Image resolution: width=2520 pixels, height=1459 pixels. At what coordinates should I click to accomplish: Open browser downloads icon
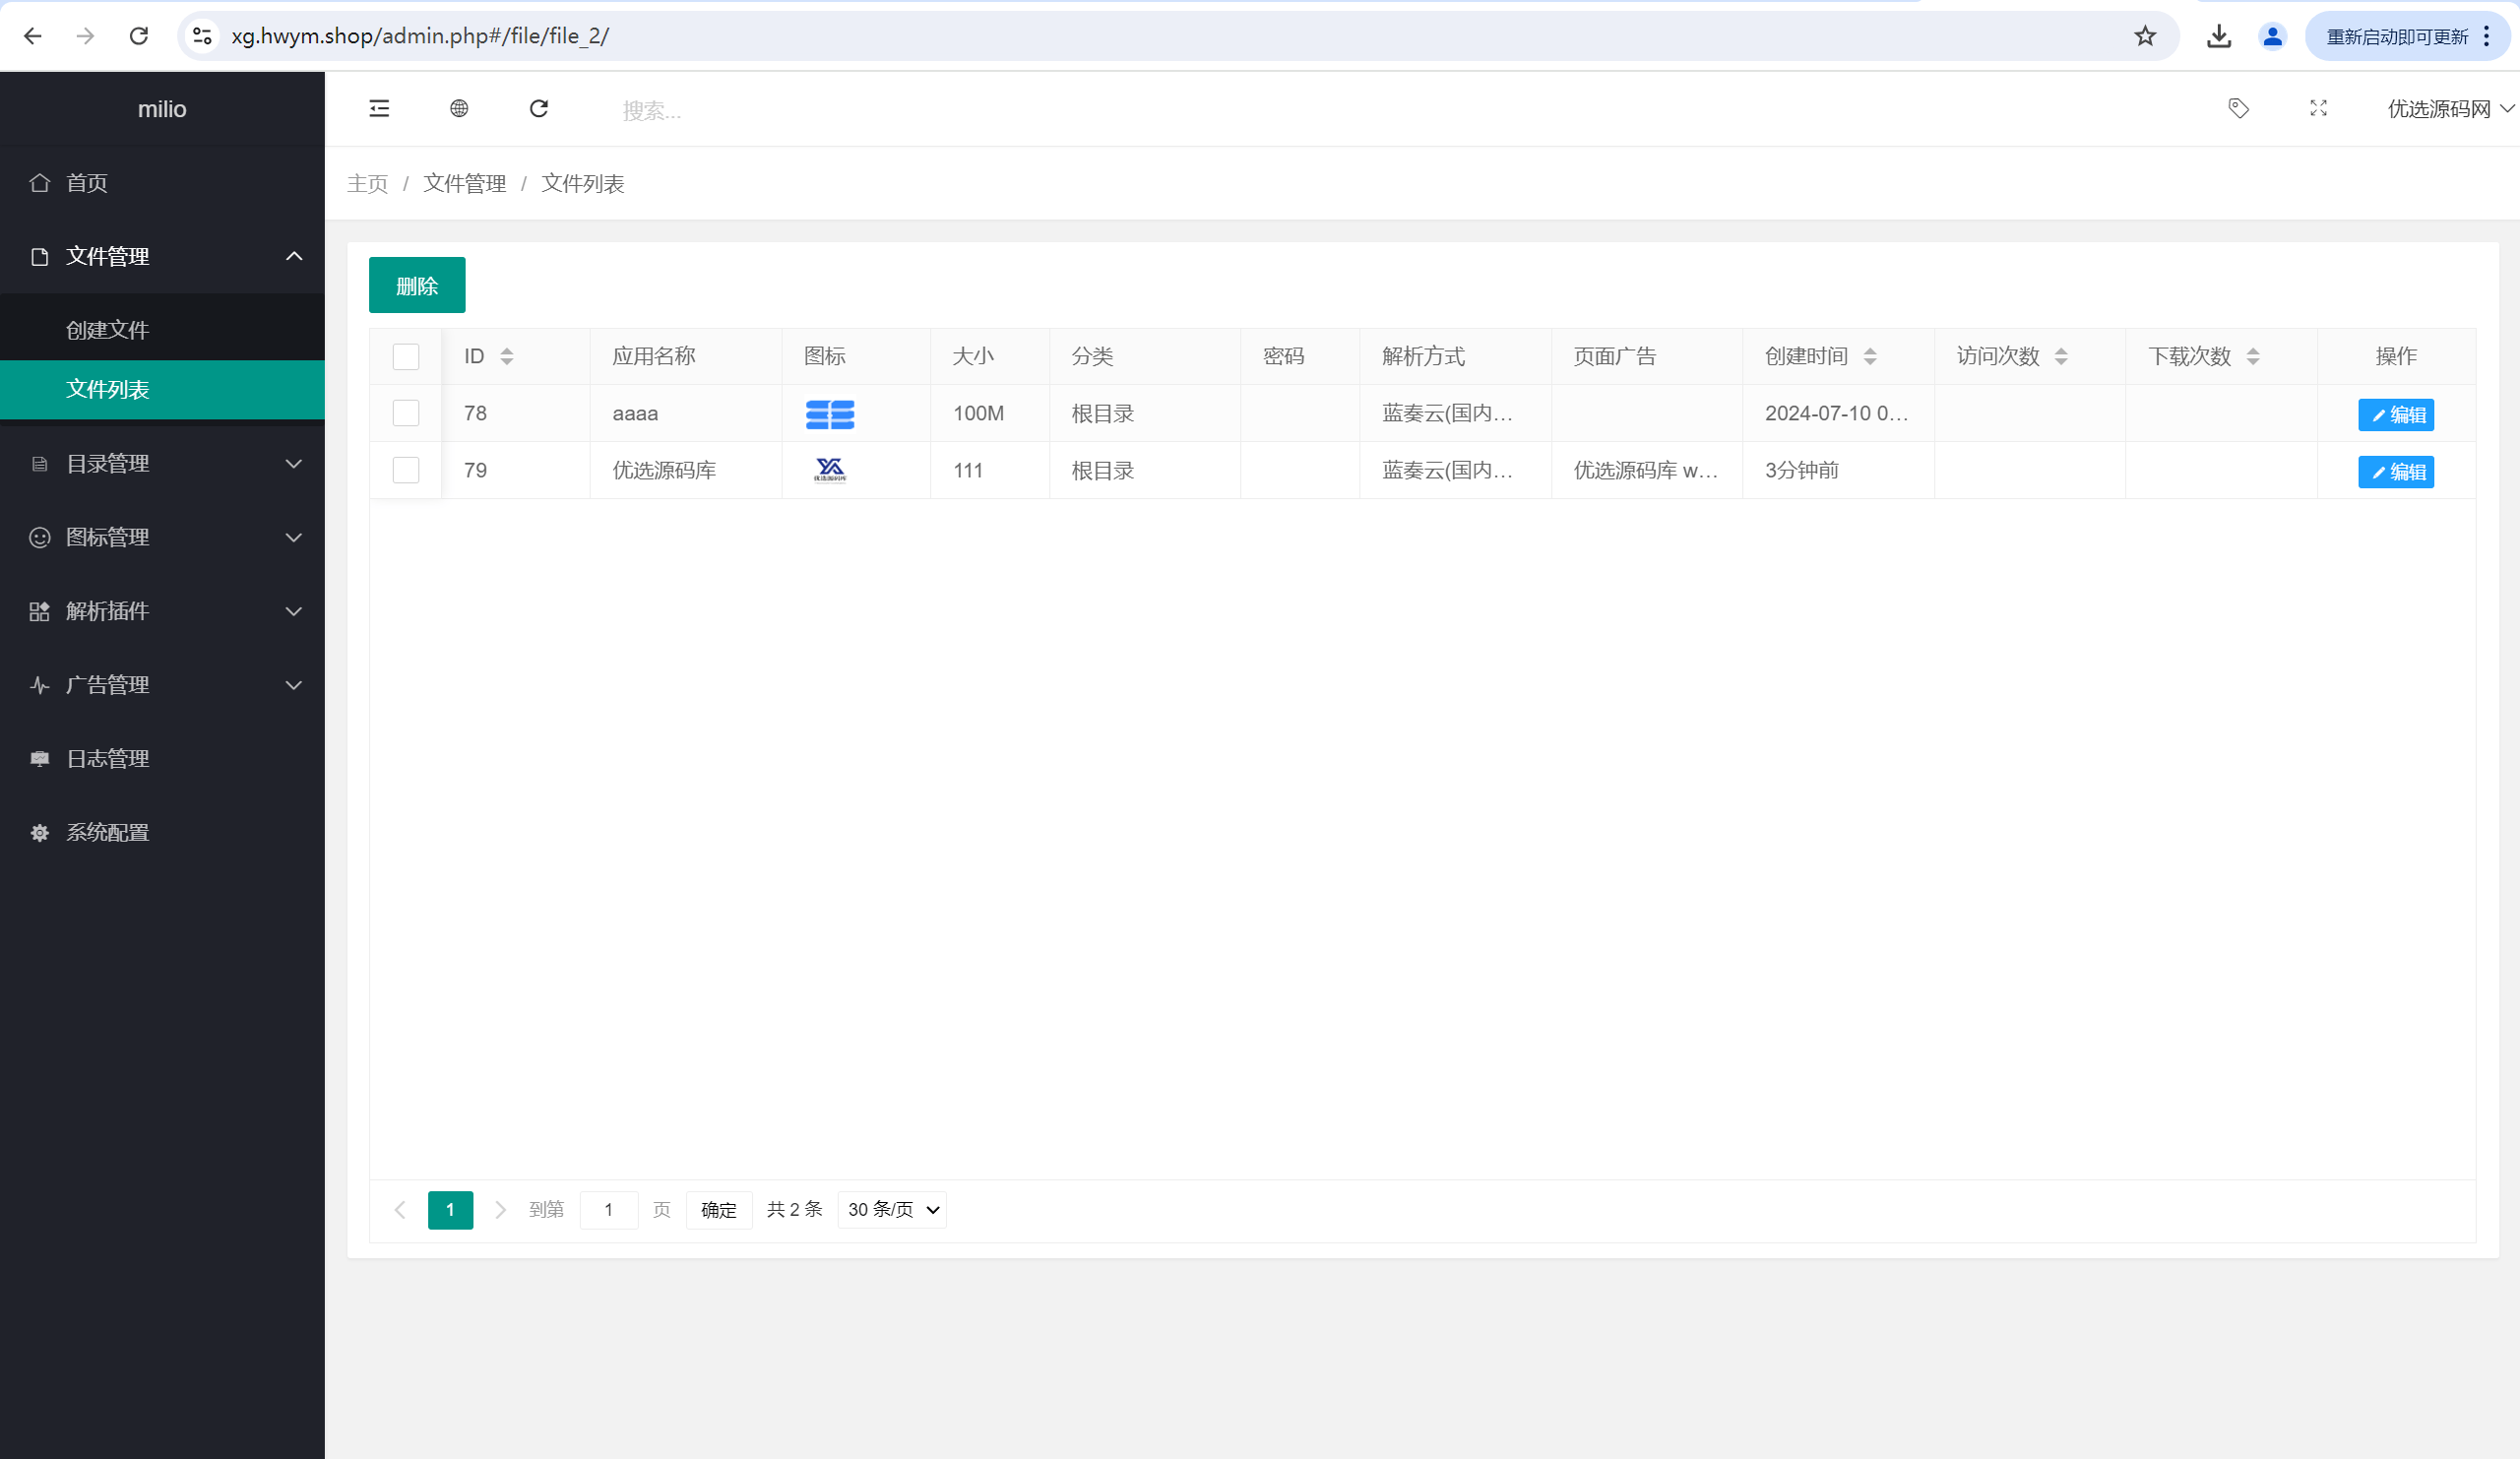(2219, 36)
